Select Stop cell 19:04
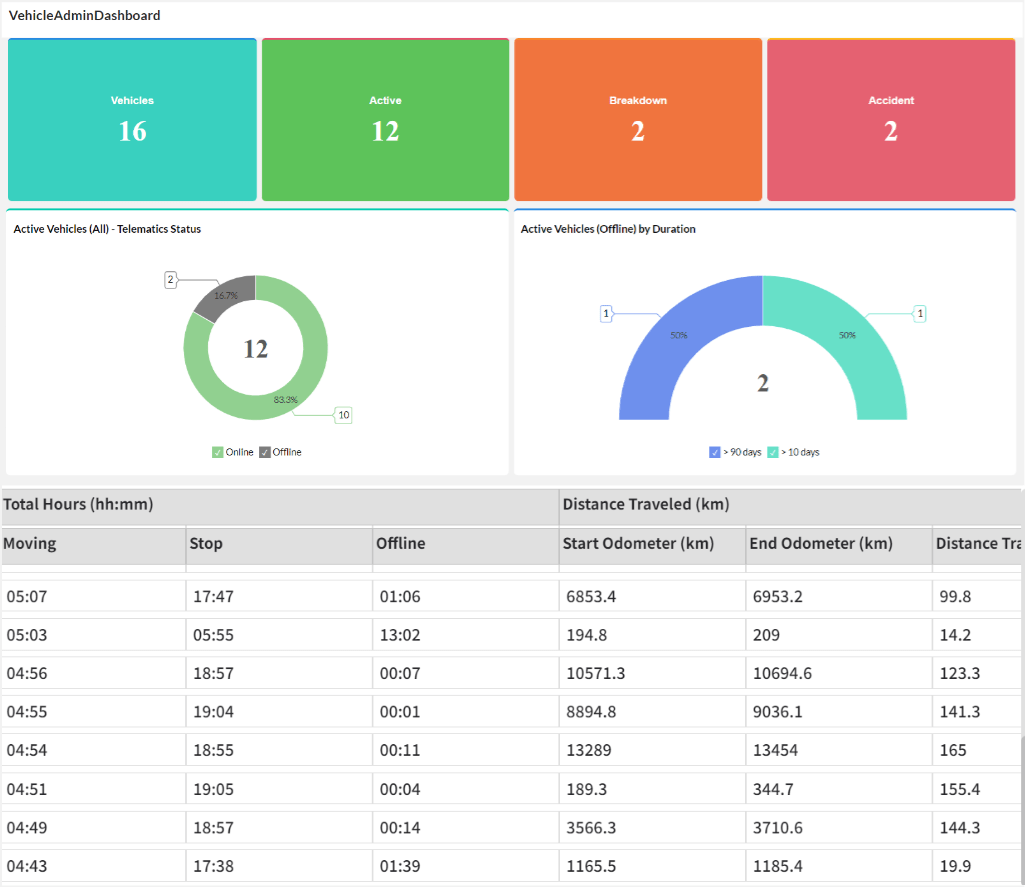The image size is (1025, 887). [279, 712]
